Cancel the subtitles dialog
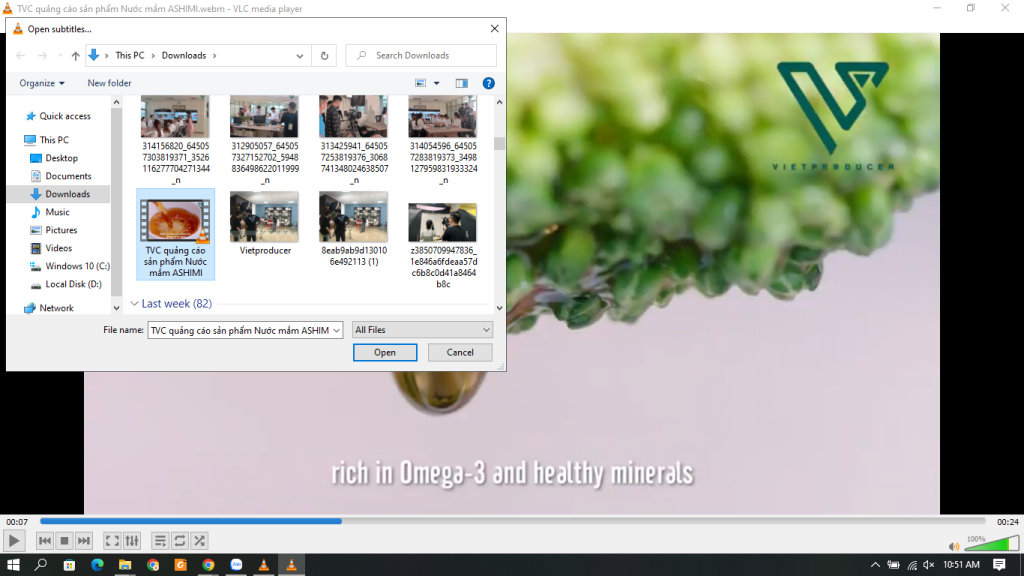This screenshot has height=576, width=1024. tap(459, 352)
